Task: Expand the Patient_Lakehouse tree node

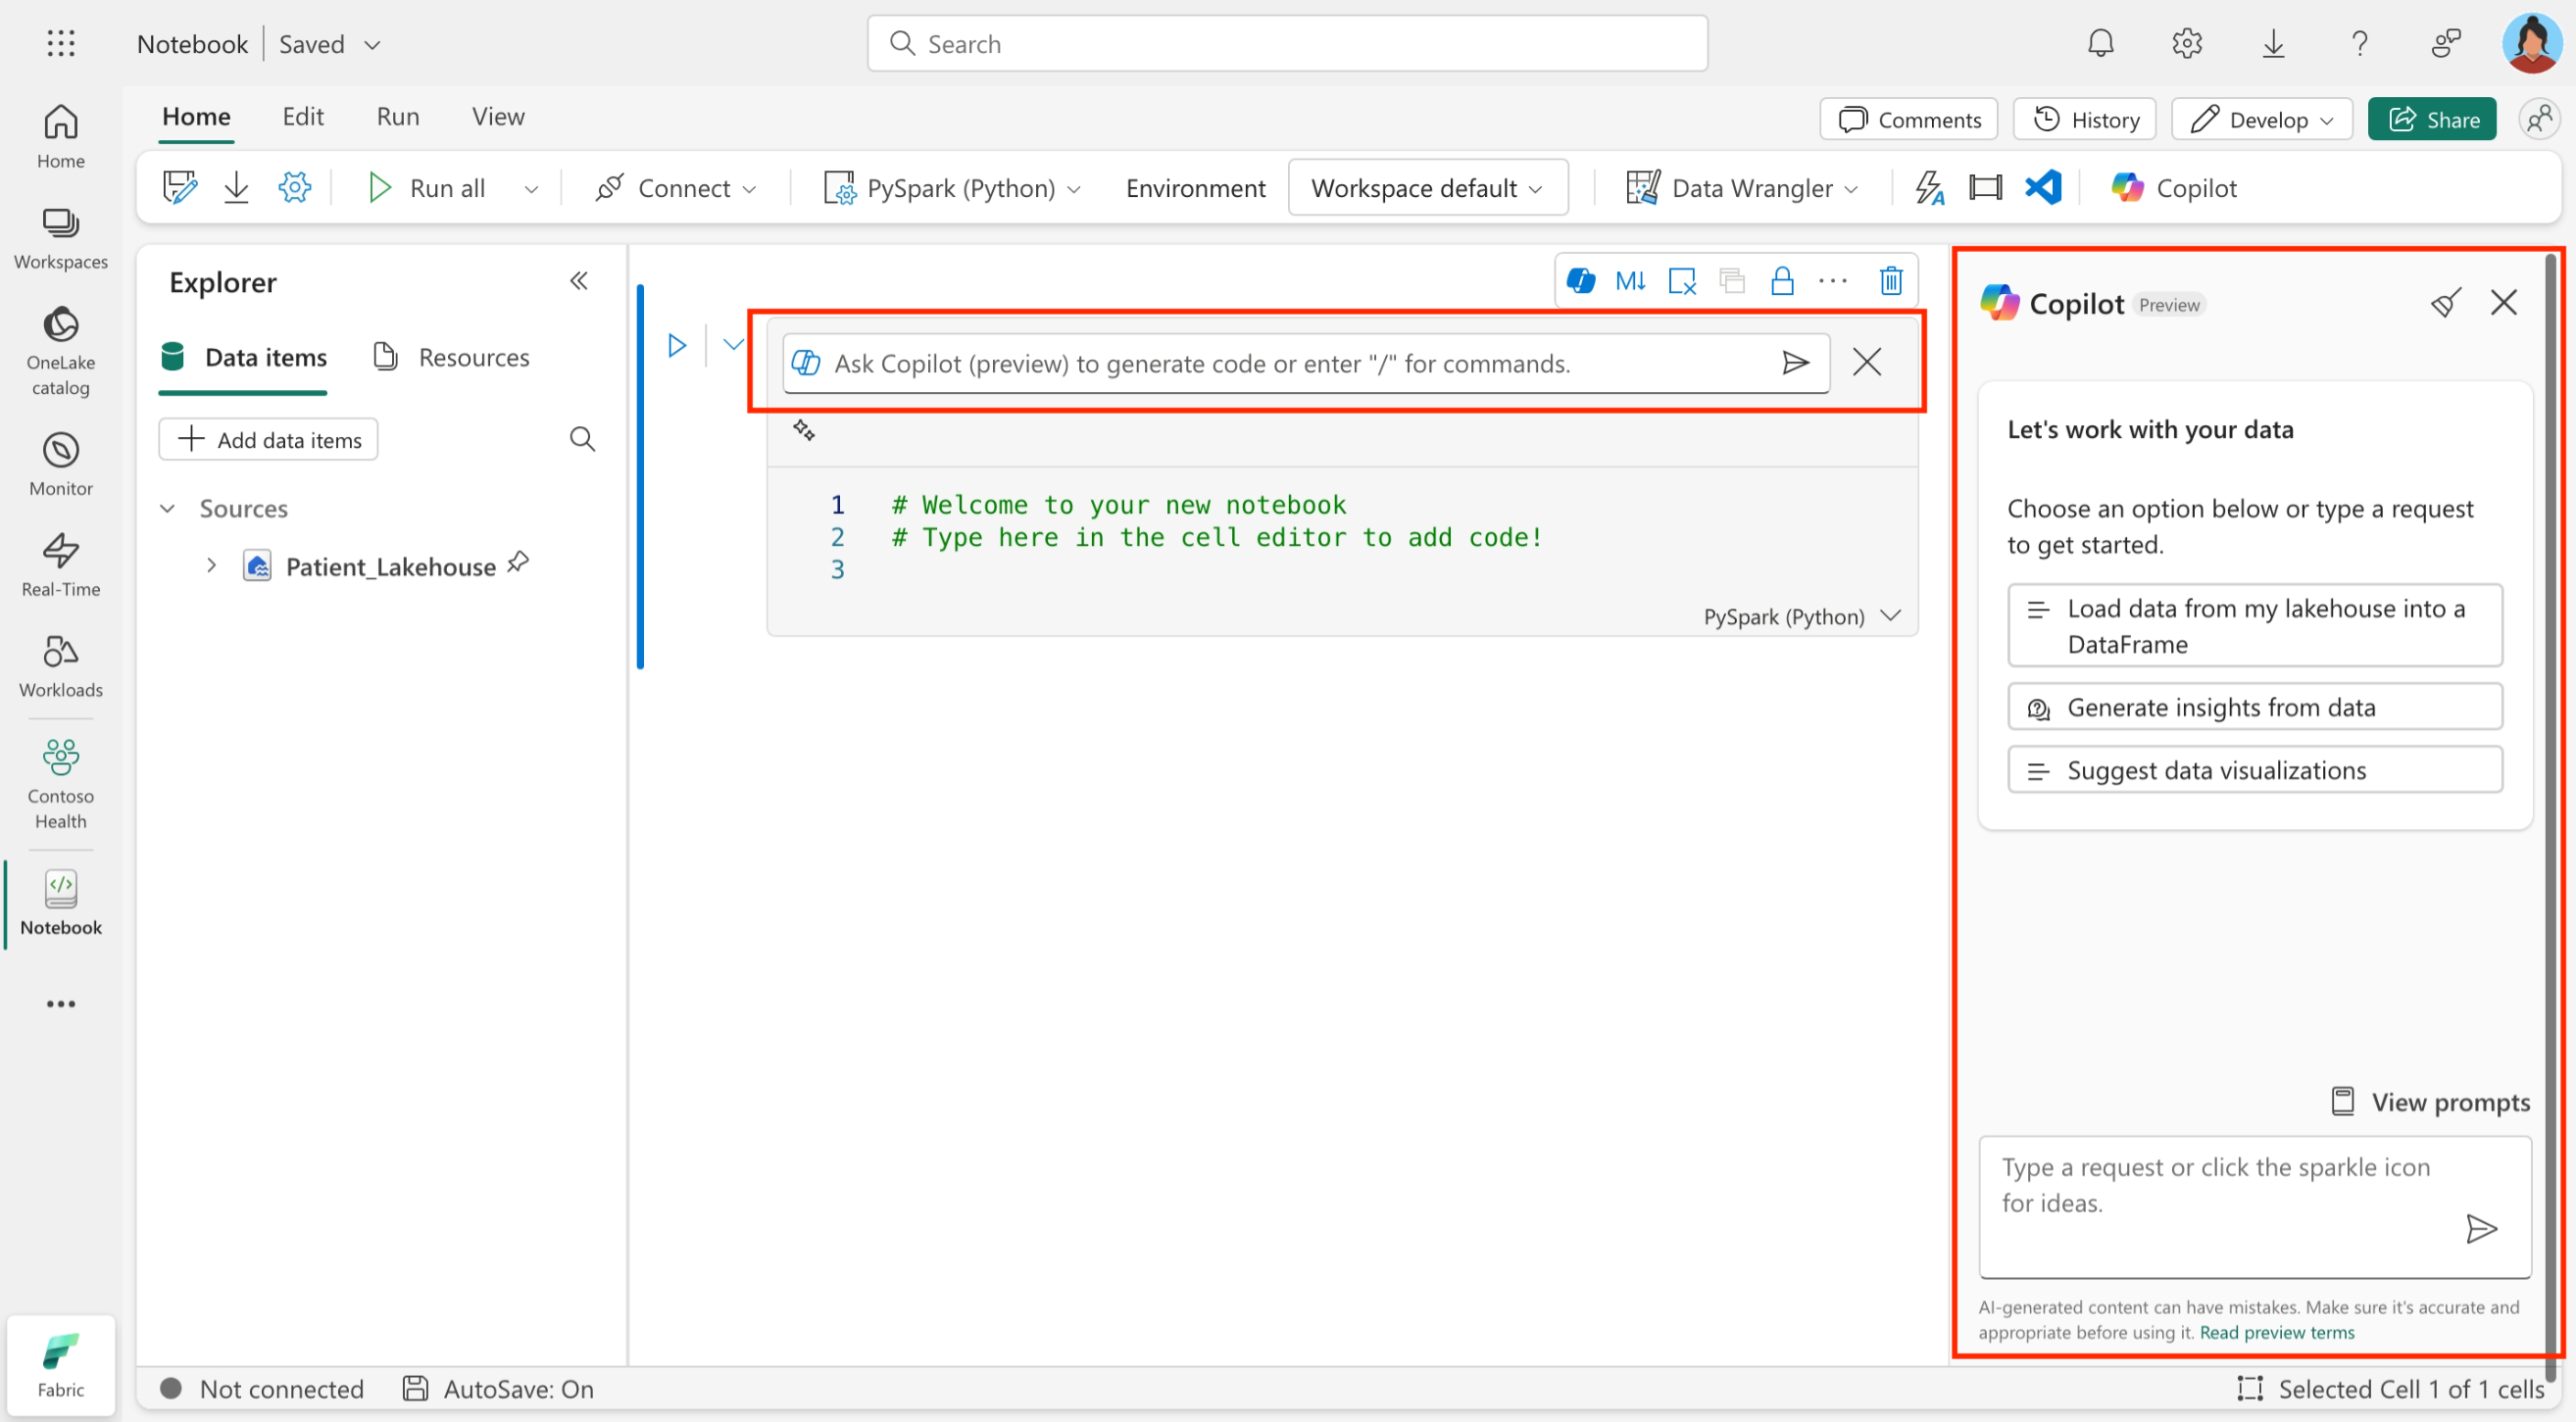Action: [x=211, y=566]
